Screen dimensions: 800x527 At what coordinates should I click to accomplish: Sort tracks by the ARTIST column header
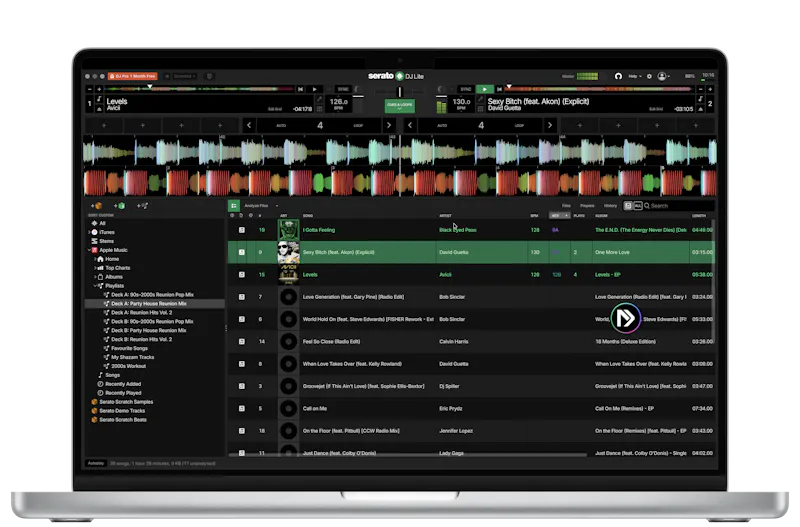click(x=445, y=216)
